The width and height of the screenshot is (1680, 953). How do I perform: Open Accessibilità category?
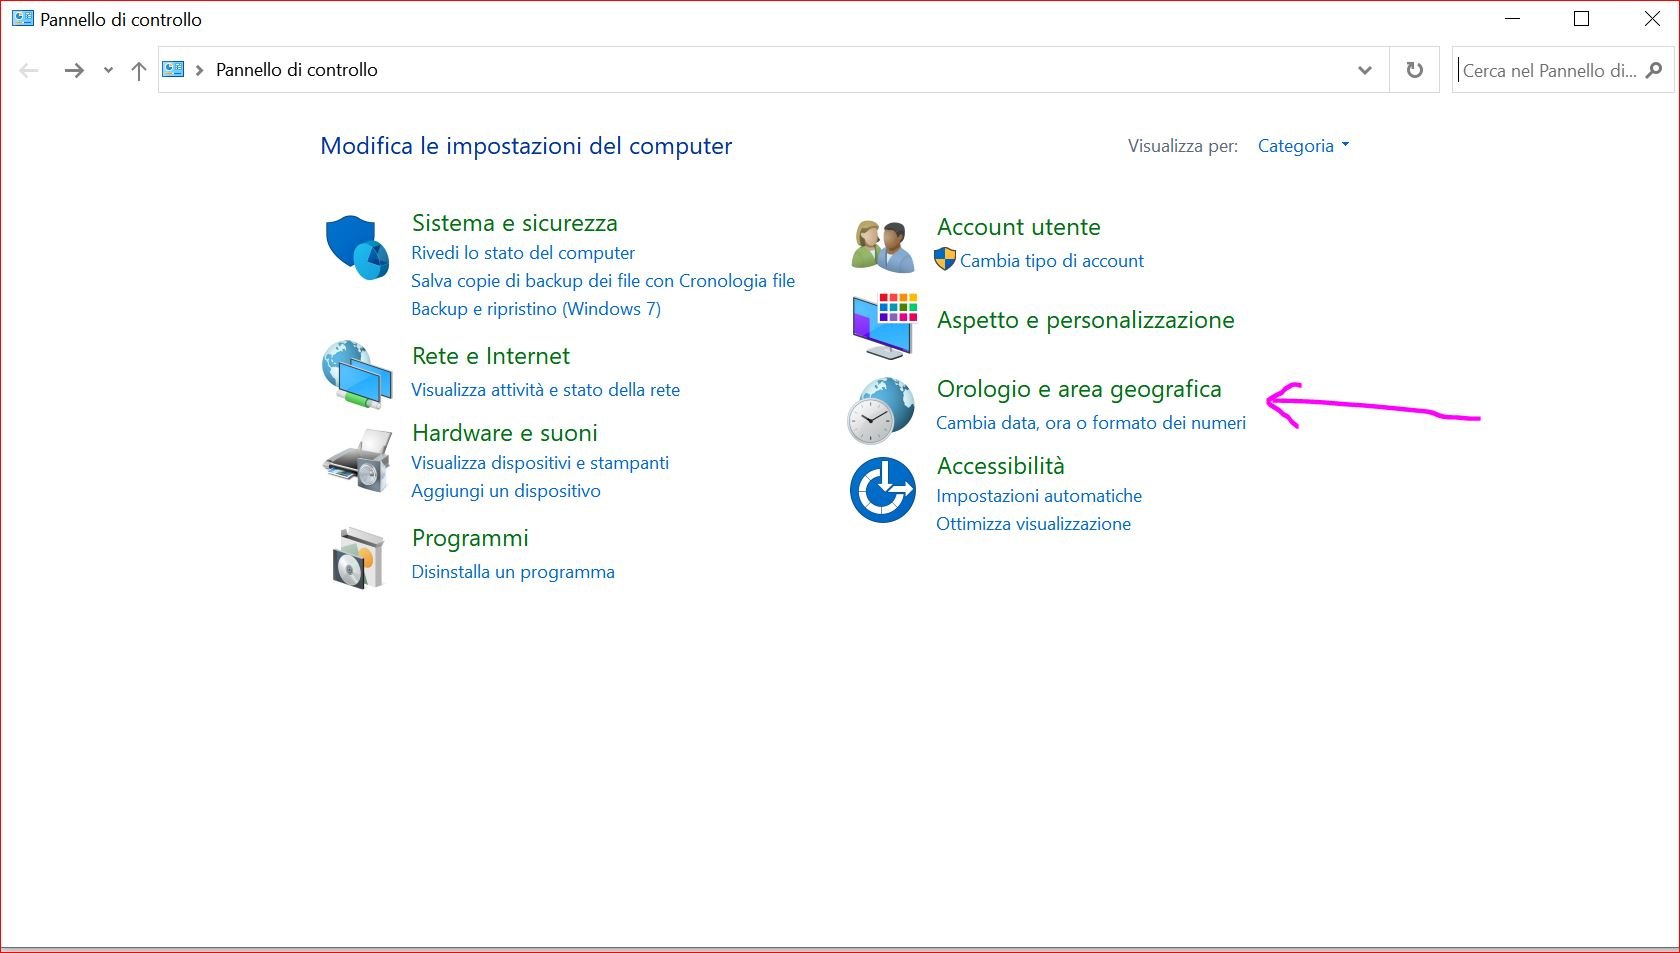coord(1001,466)
